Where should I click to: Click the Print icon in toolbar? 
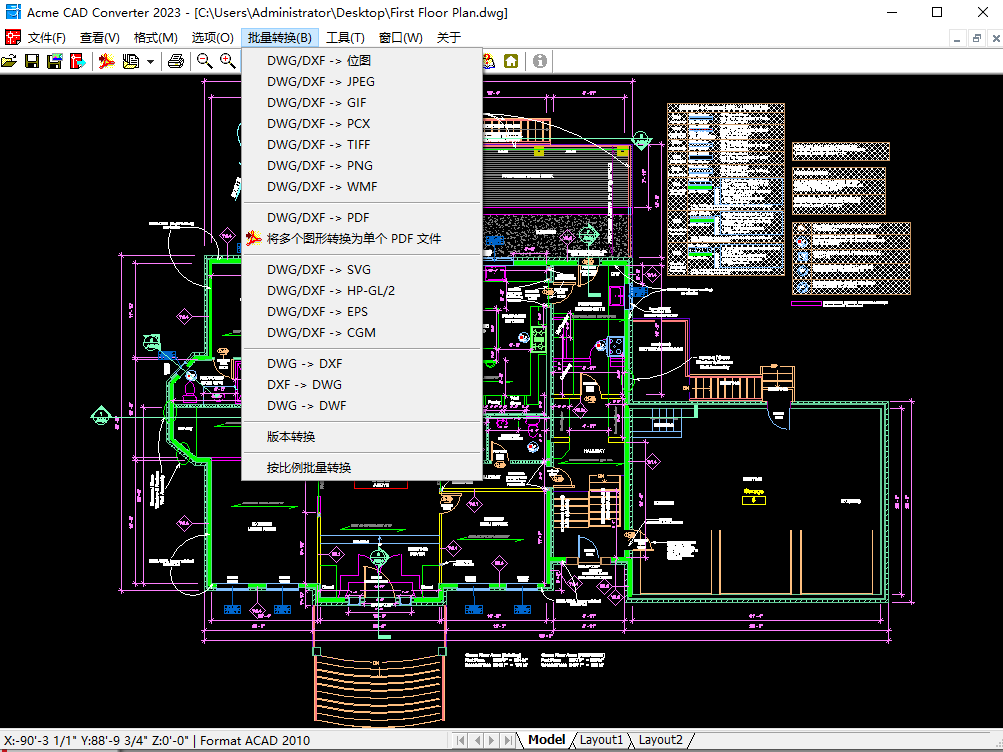point(176,61)
